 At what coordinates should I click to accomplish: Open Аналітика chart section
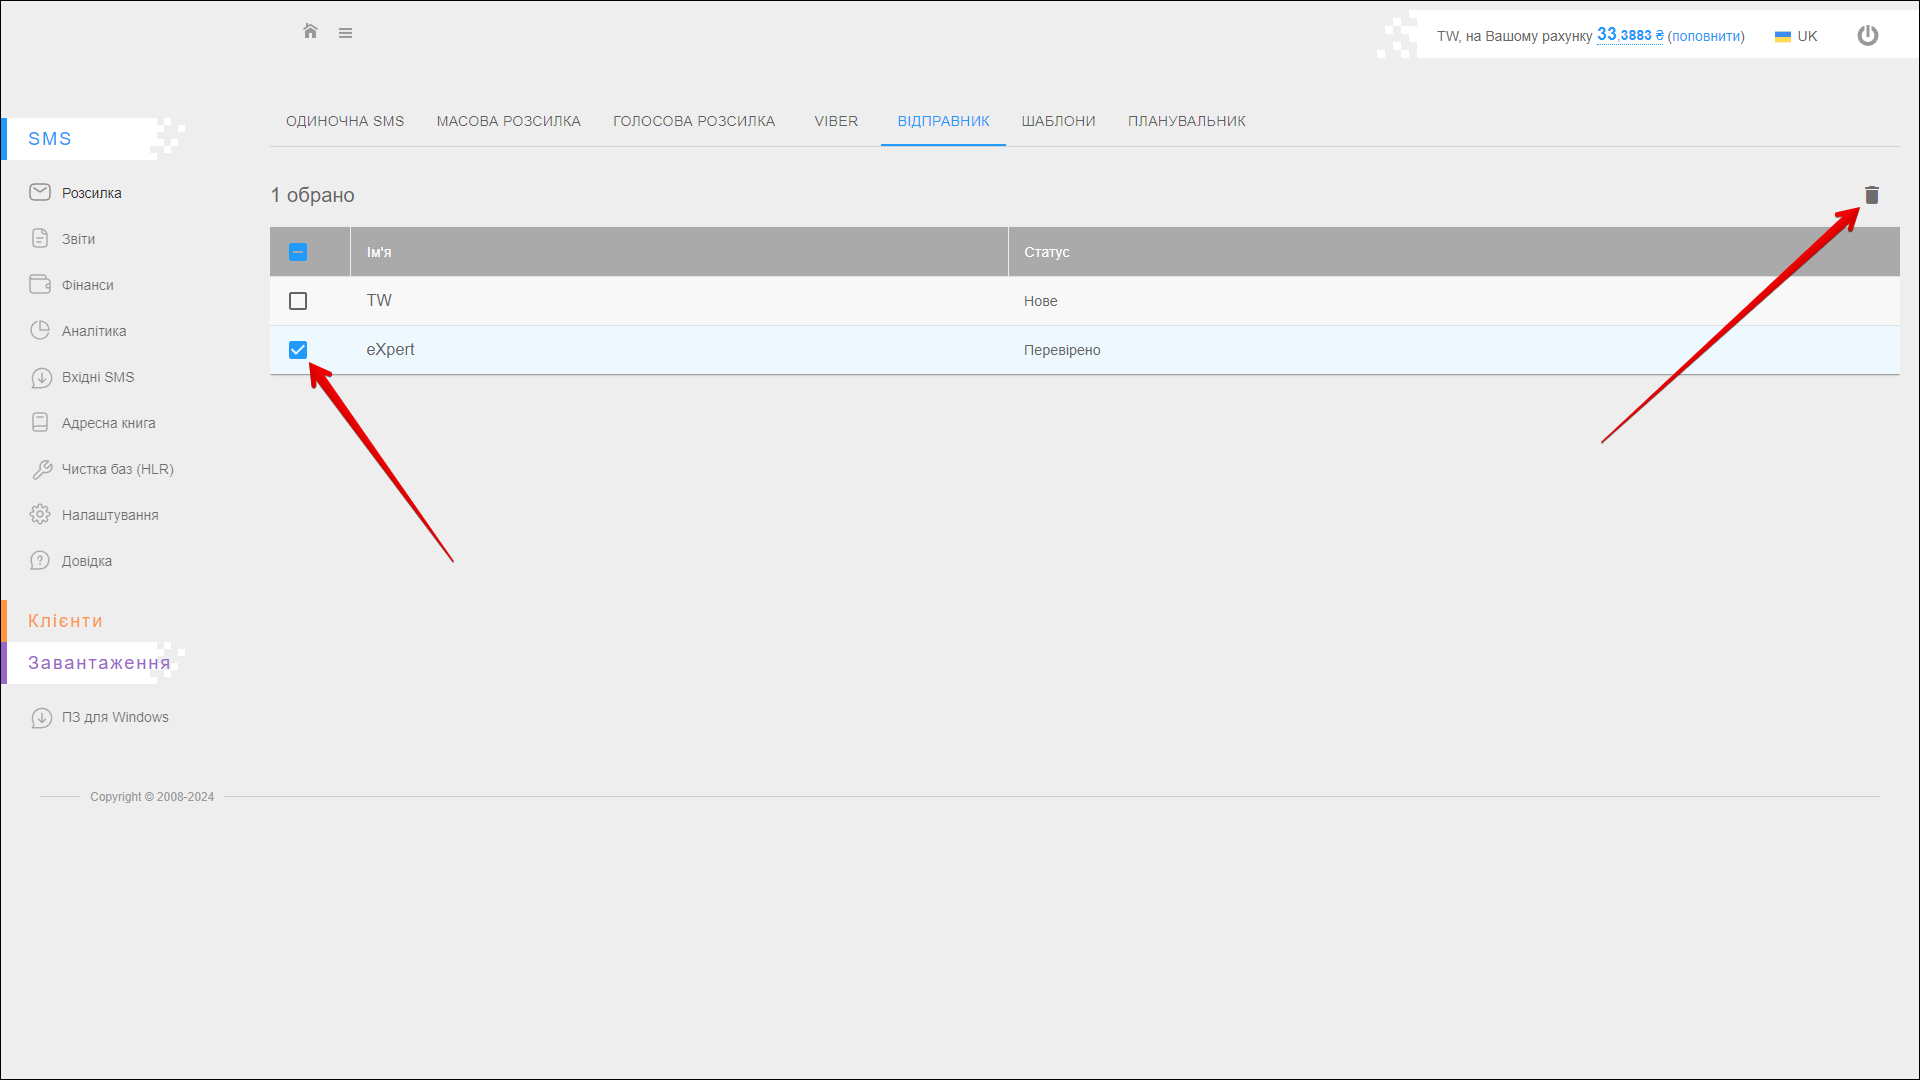93,331
